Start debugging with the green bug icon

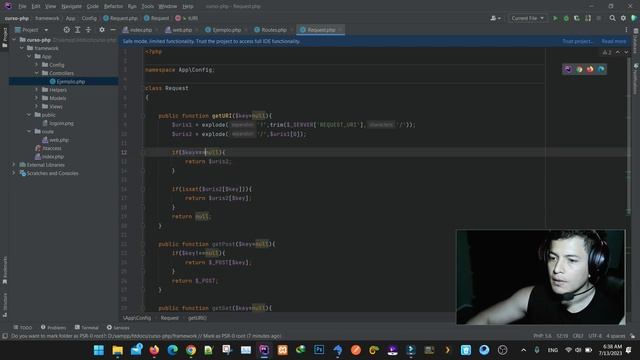pos(566,18)
